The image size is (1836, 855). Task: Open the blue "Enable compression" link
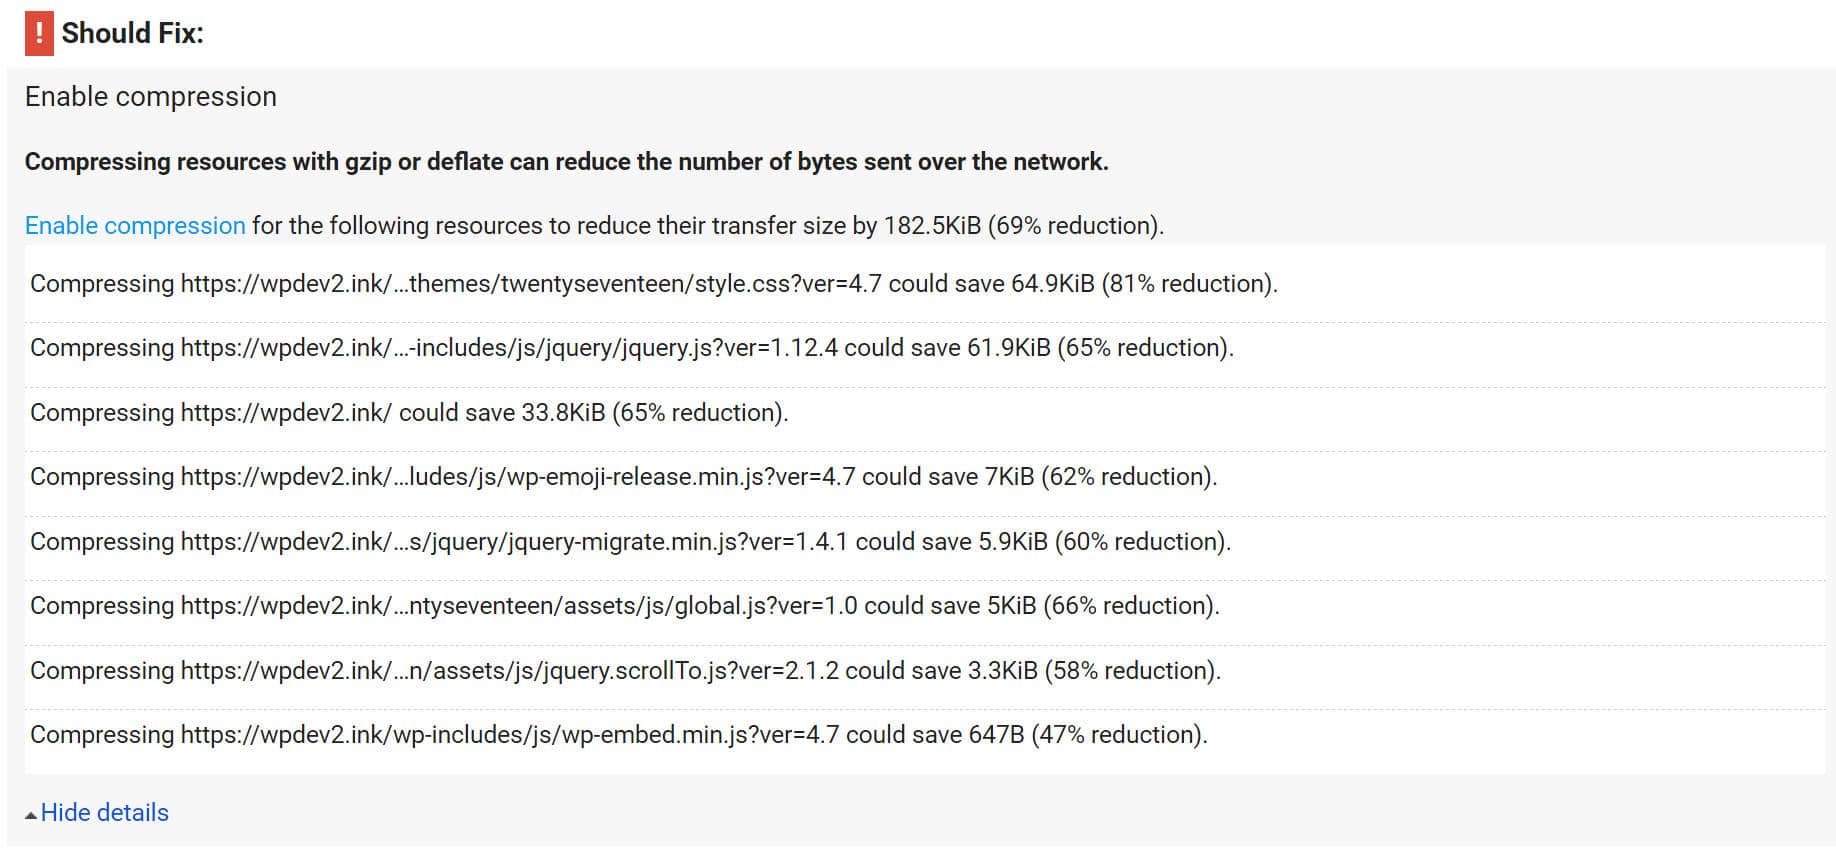coord(135,226)
